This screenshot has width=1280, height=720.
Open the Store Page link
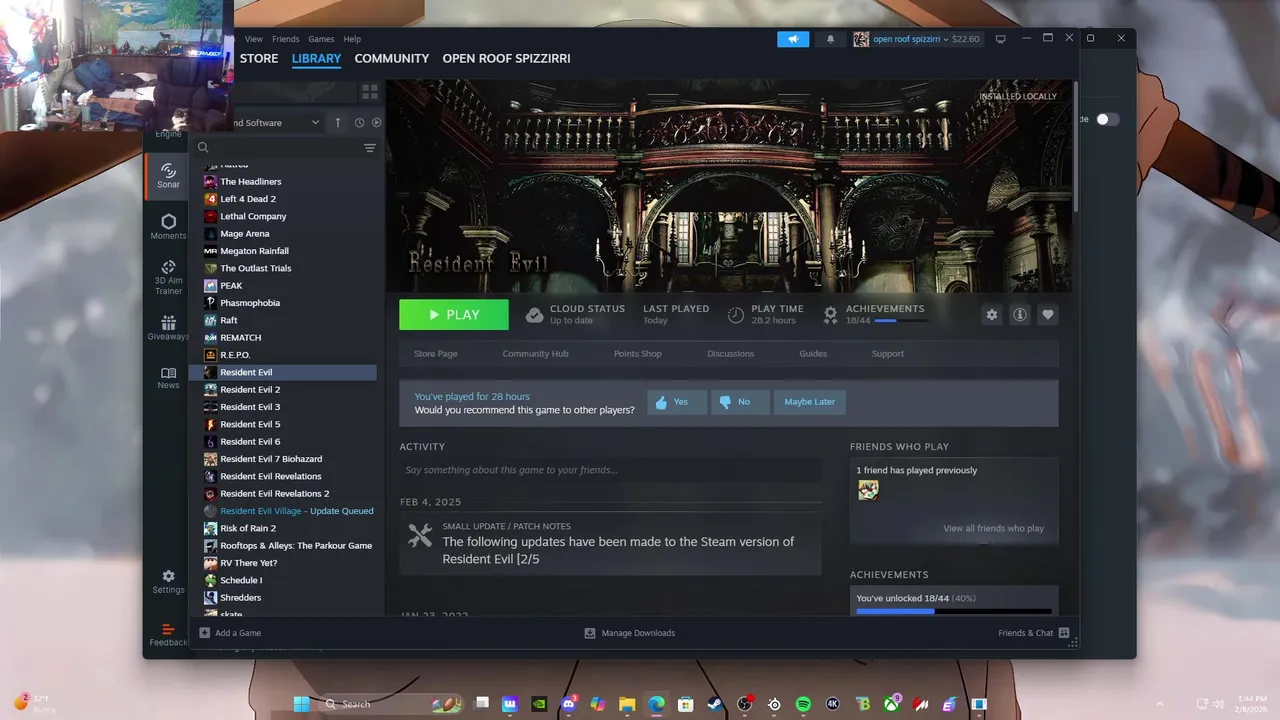(436, 354)
